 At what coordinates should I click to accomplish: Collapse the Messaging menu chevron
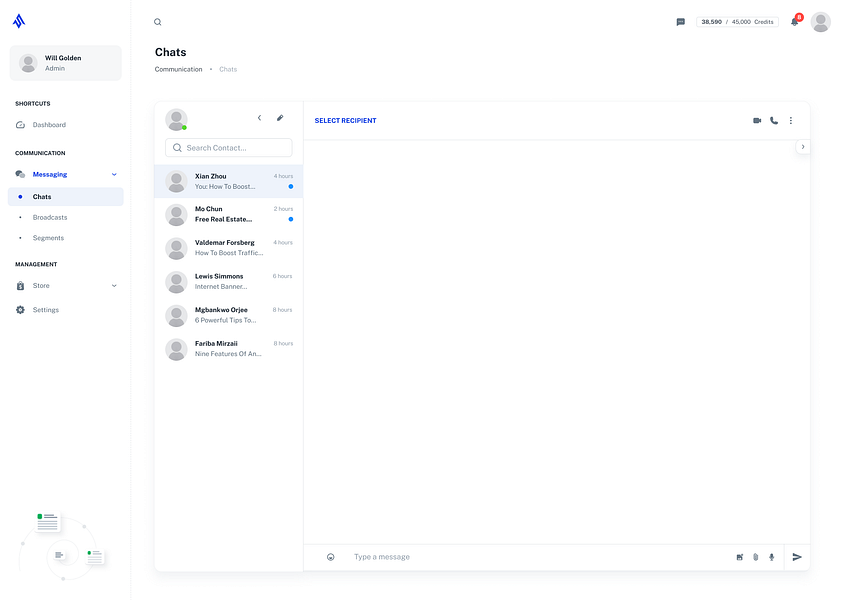tap(114, 175)
